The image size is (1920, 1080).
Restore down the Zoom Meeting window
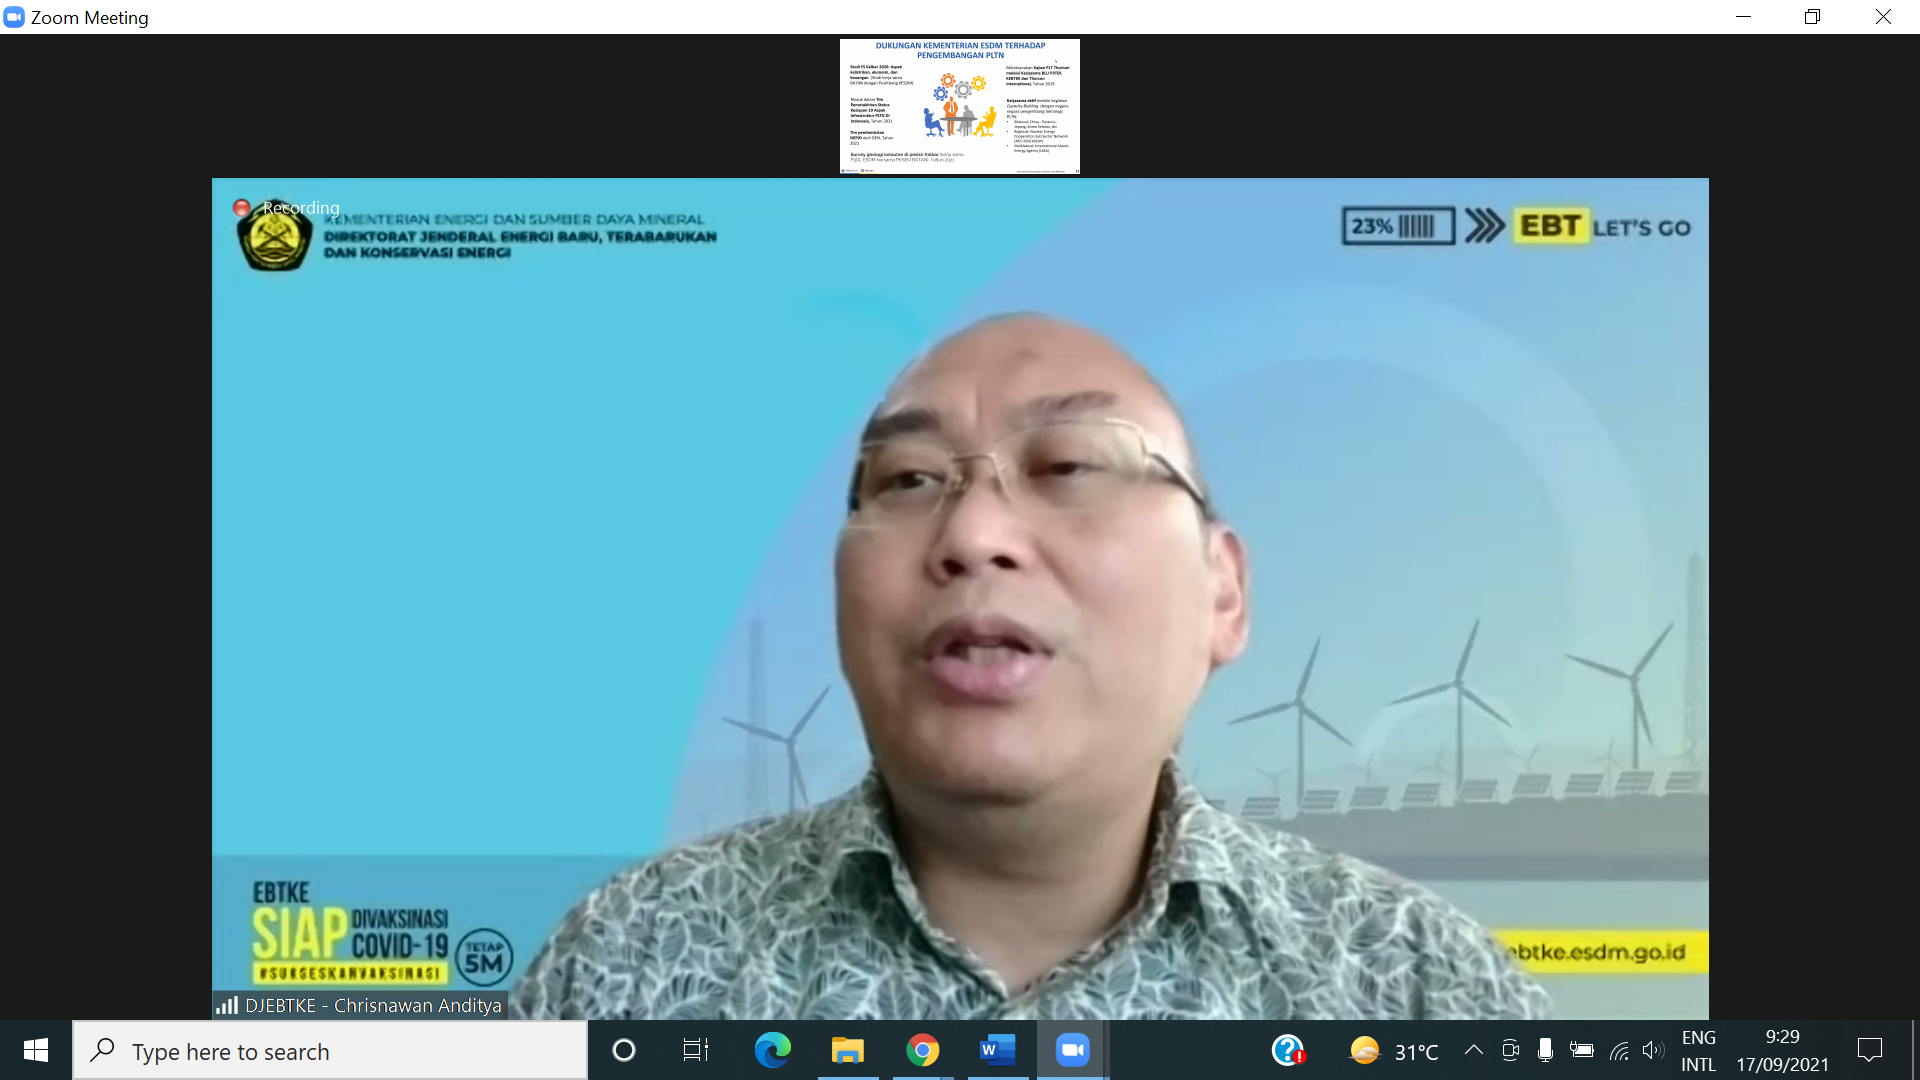(1813, 17)
